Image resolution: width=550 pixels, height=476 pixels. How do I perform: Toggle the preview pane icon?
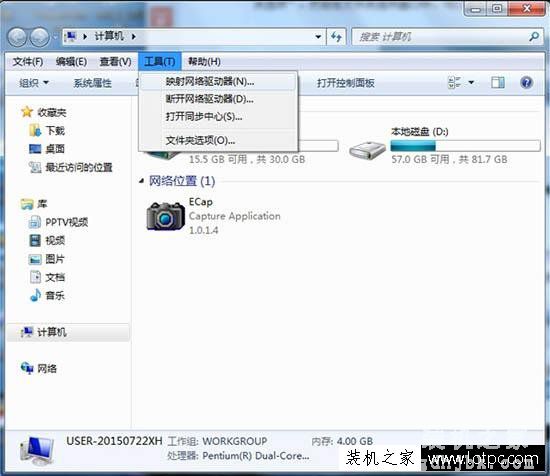click(x=498, y=83)
